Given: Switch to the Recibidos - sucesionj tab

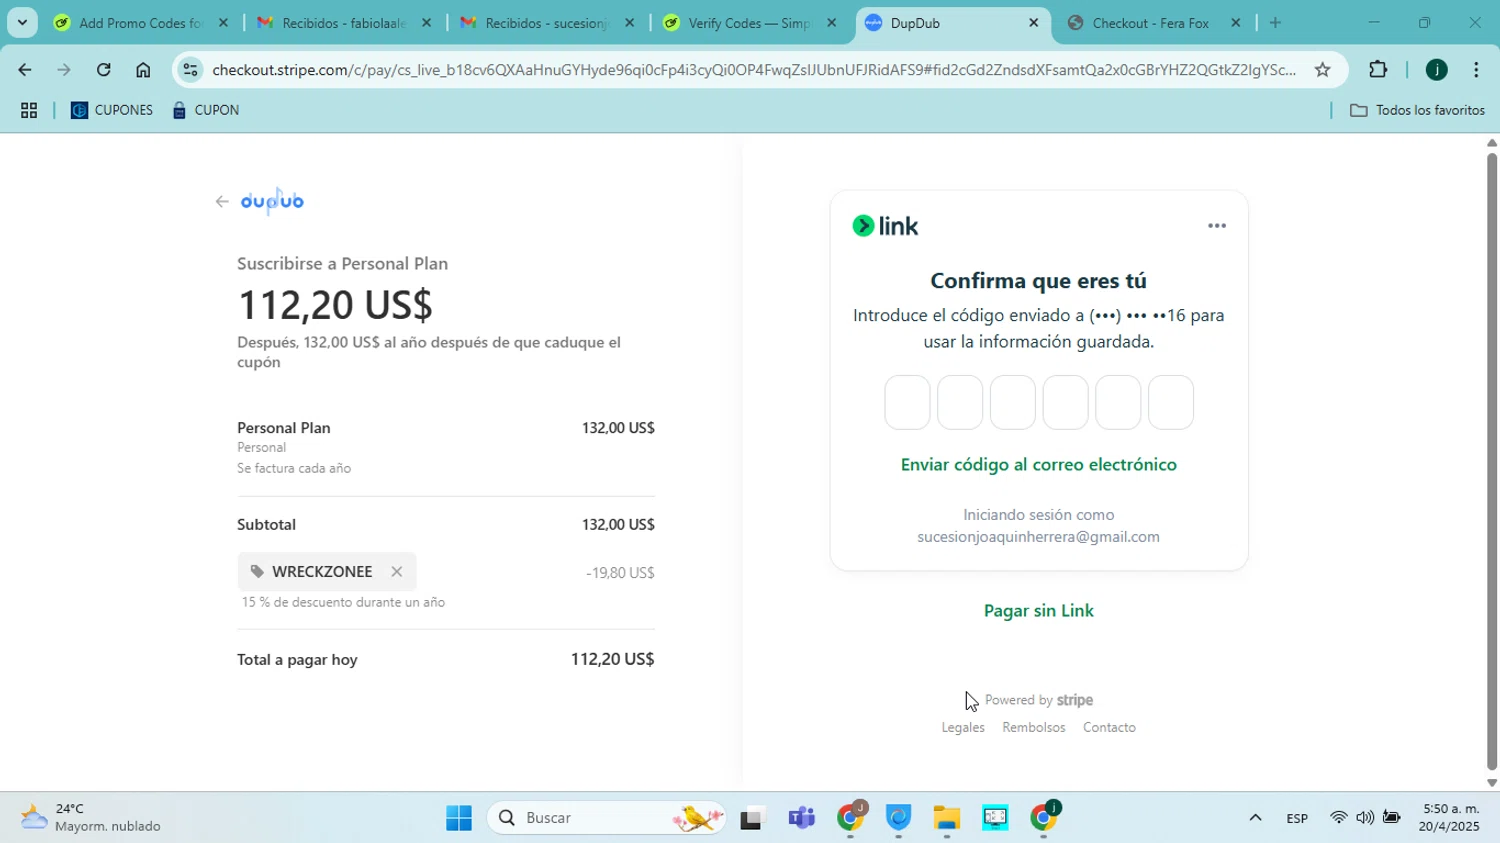Looking at the screenshot, I should coord(546,23).
